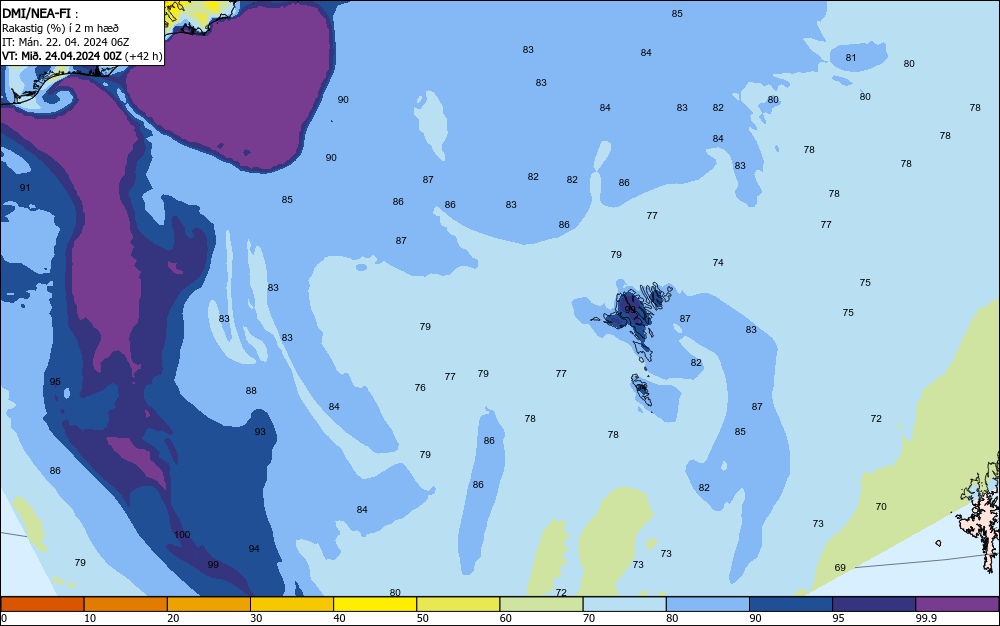Click the 90–95 dark blue legend swatch
Screen dimensions: 1000x626
791,604
